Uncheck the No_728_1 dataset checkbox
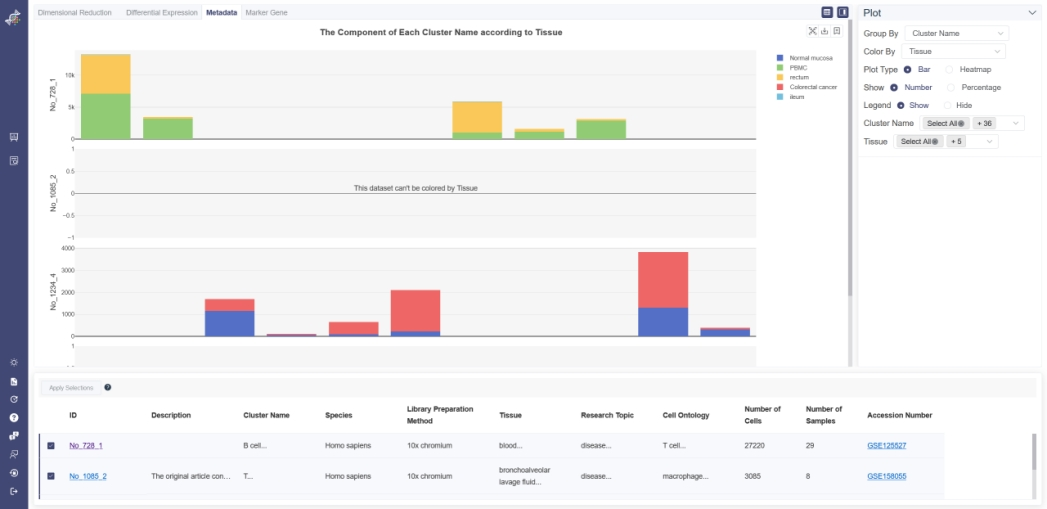 (x=51, y=445)
